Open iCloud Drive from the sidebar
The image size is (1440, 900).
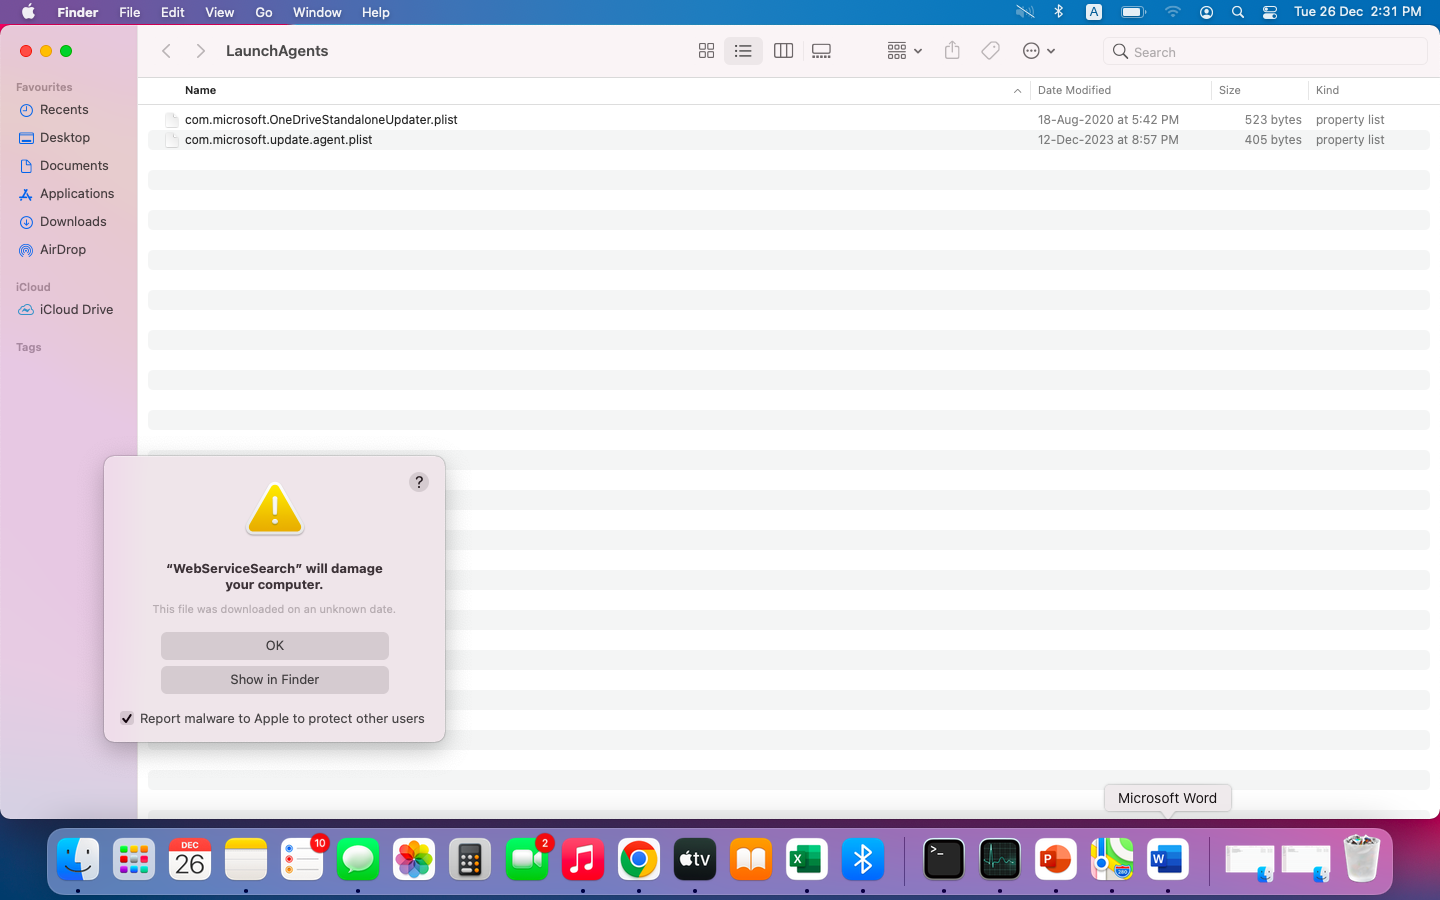tap(74, 309)
